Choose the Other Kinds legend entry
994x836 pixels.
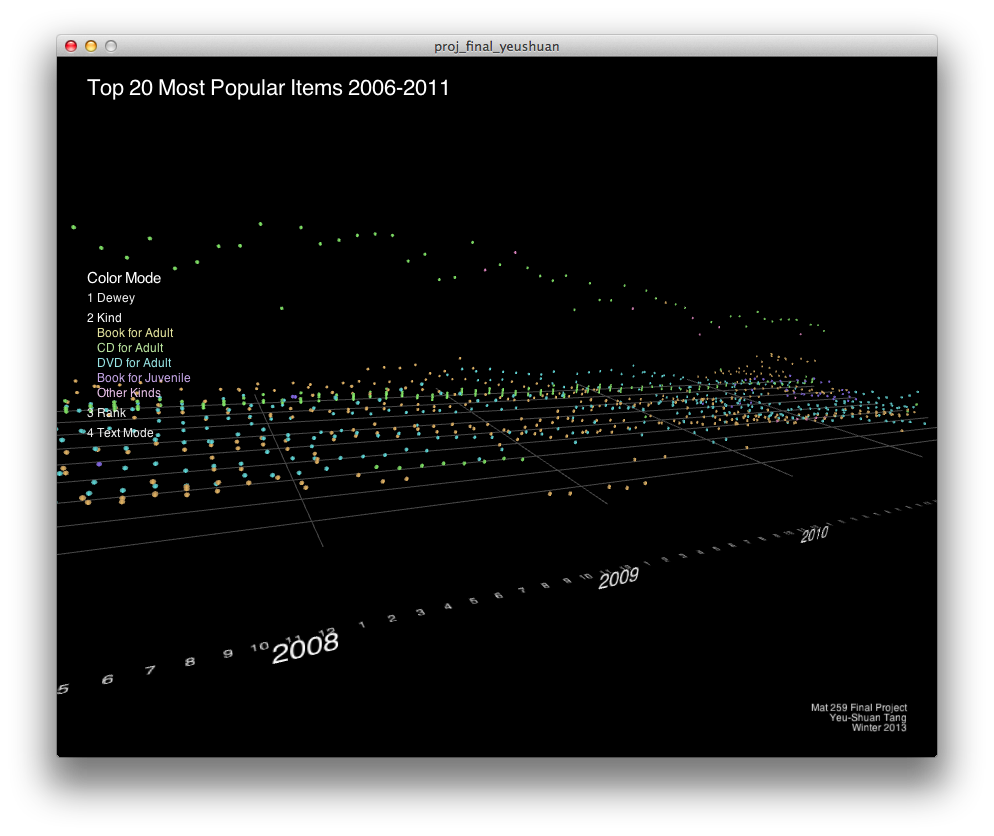pyautogui.click(x=128, y=393)
